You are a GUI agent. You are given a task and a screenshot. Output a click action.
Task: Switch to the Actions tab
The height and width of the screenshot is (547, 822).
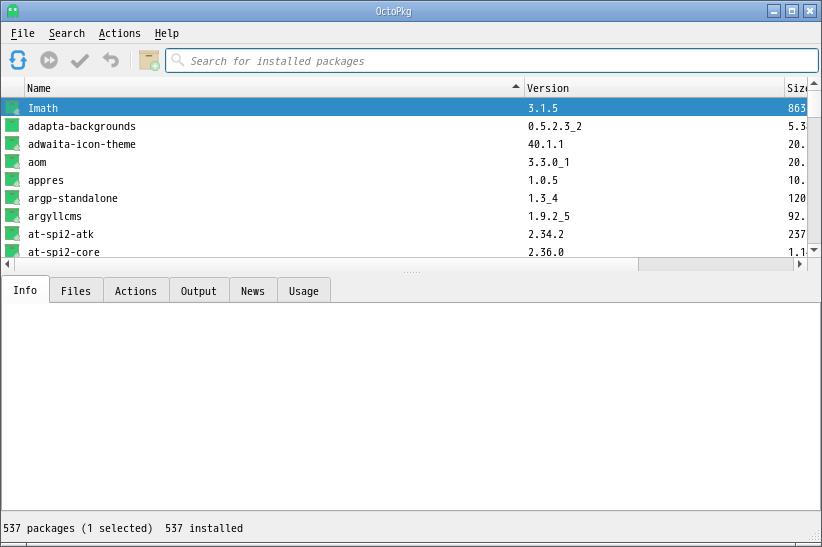pyautogui.click(x=136, y=291)
